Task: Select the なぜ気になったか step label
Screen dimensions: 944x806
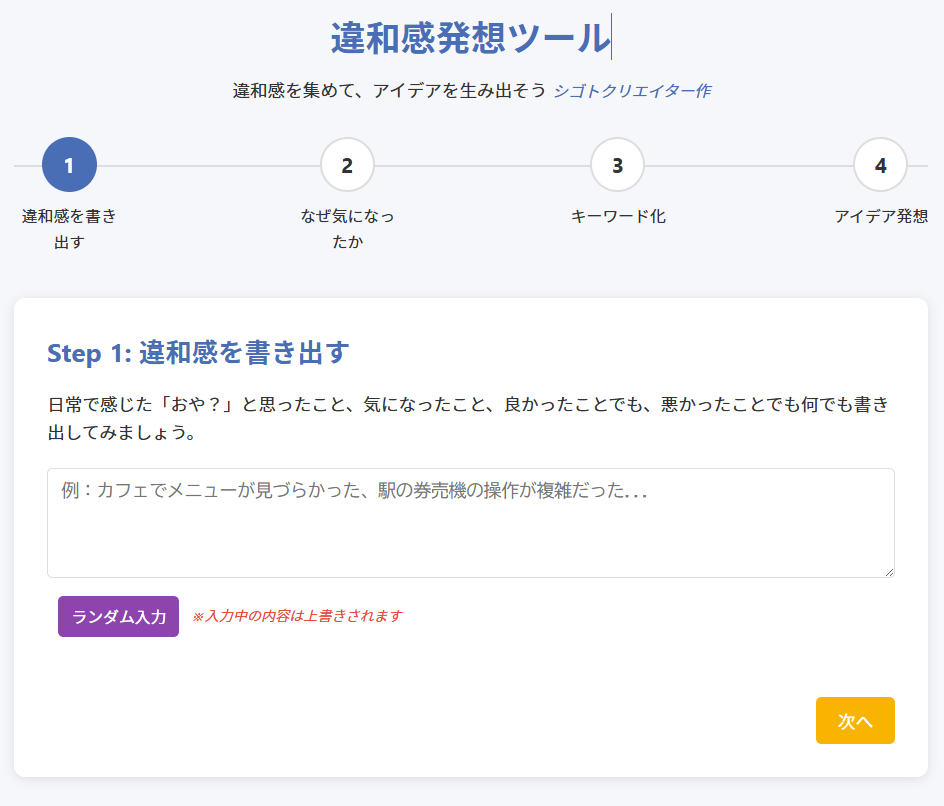Action: 347,229
